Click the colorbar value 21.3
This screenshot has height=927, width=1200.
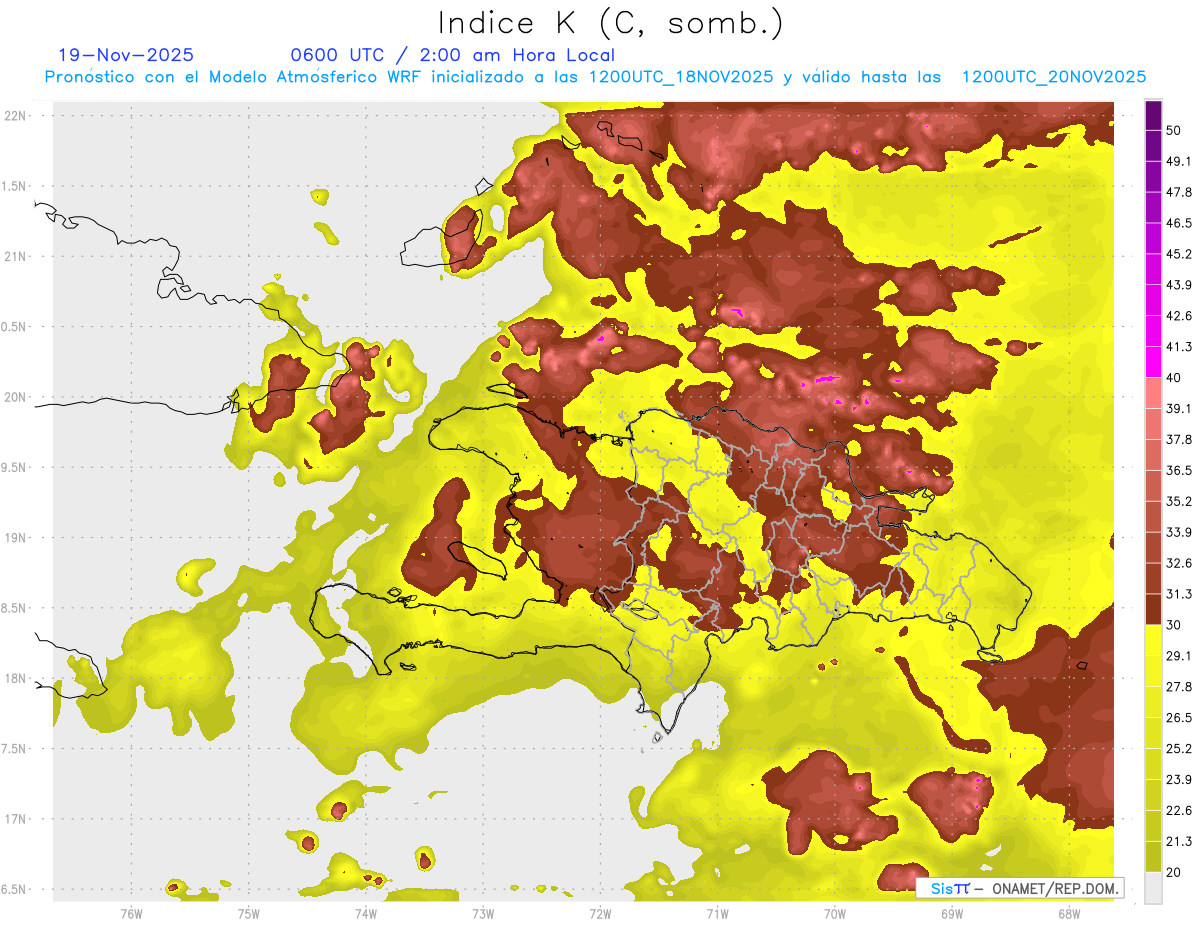(x=1179, y=841)
